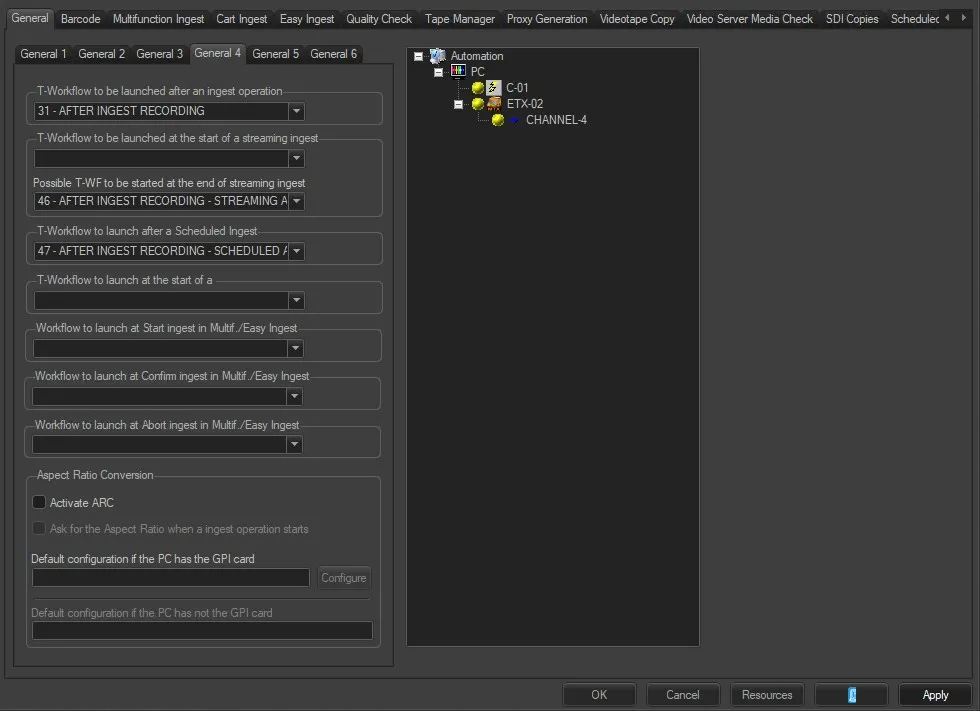Switch to the Quality Check tab
This screenshot has height=711, width=980.
(x=379, y=19)
